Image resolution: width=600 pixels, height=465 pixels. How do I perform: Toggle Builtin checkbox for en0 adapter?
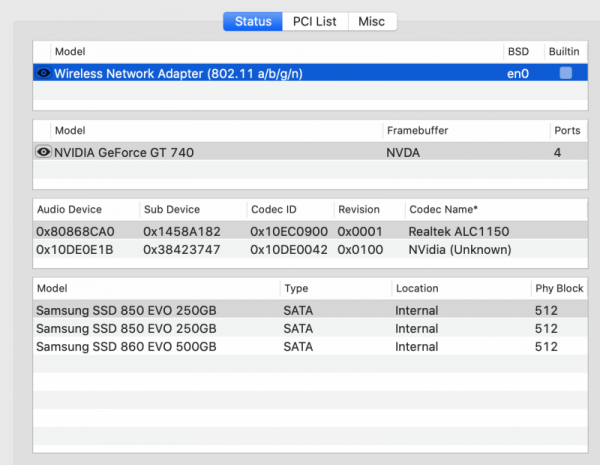pyautogui.click(x=566, y=73)
